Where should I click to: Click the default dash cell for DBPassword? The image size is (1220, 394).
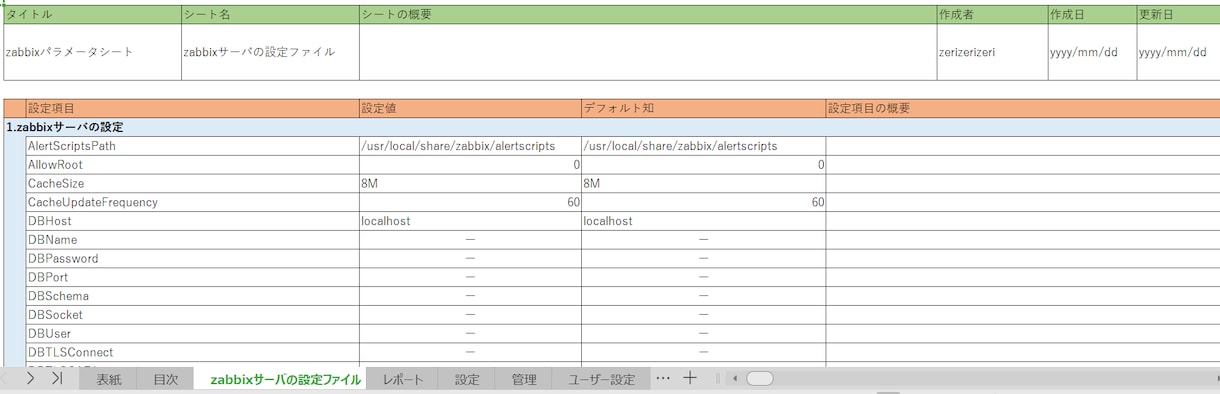(704, 259)
